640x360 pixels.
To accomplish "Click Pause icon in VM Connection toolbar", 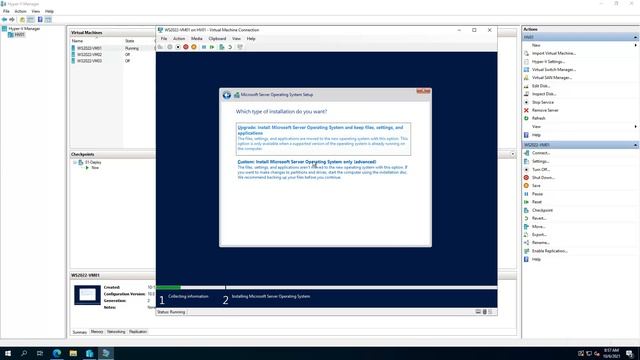I will [204, 47].
